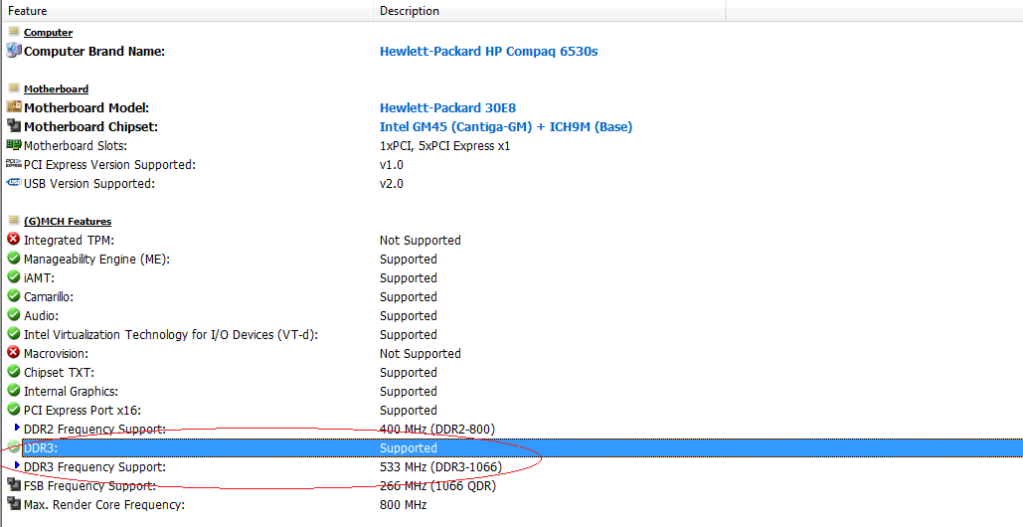Click the Motherboard Chipset icon
Image resolution: width=1023 pixels, height=527 pixels.
[x=13, y=127]
